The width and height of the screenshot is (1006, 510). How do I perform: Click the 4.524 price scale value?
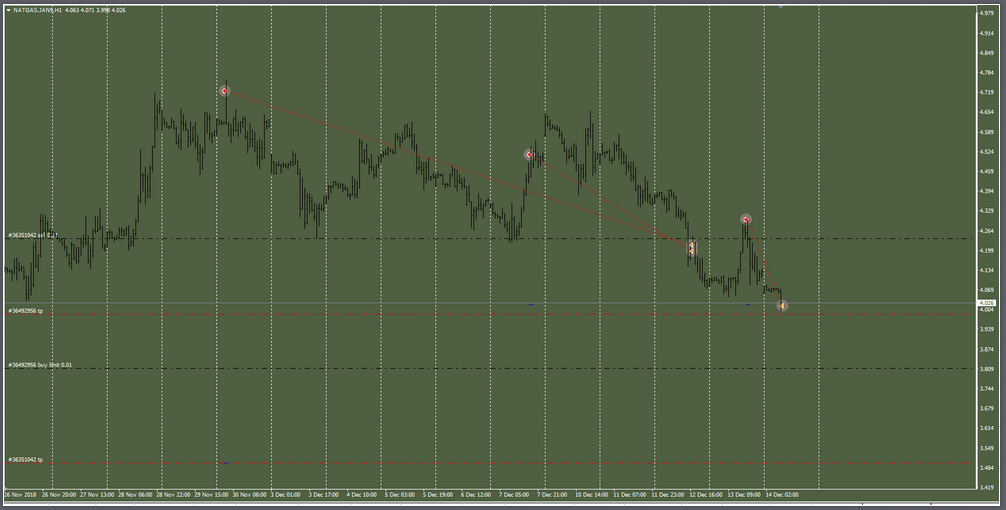(986, 152)
